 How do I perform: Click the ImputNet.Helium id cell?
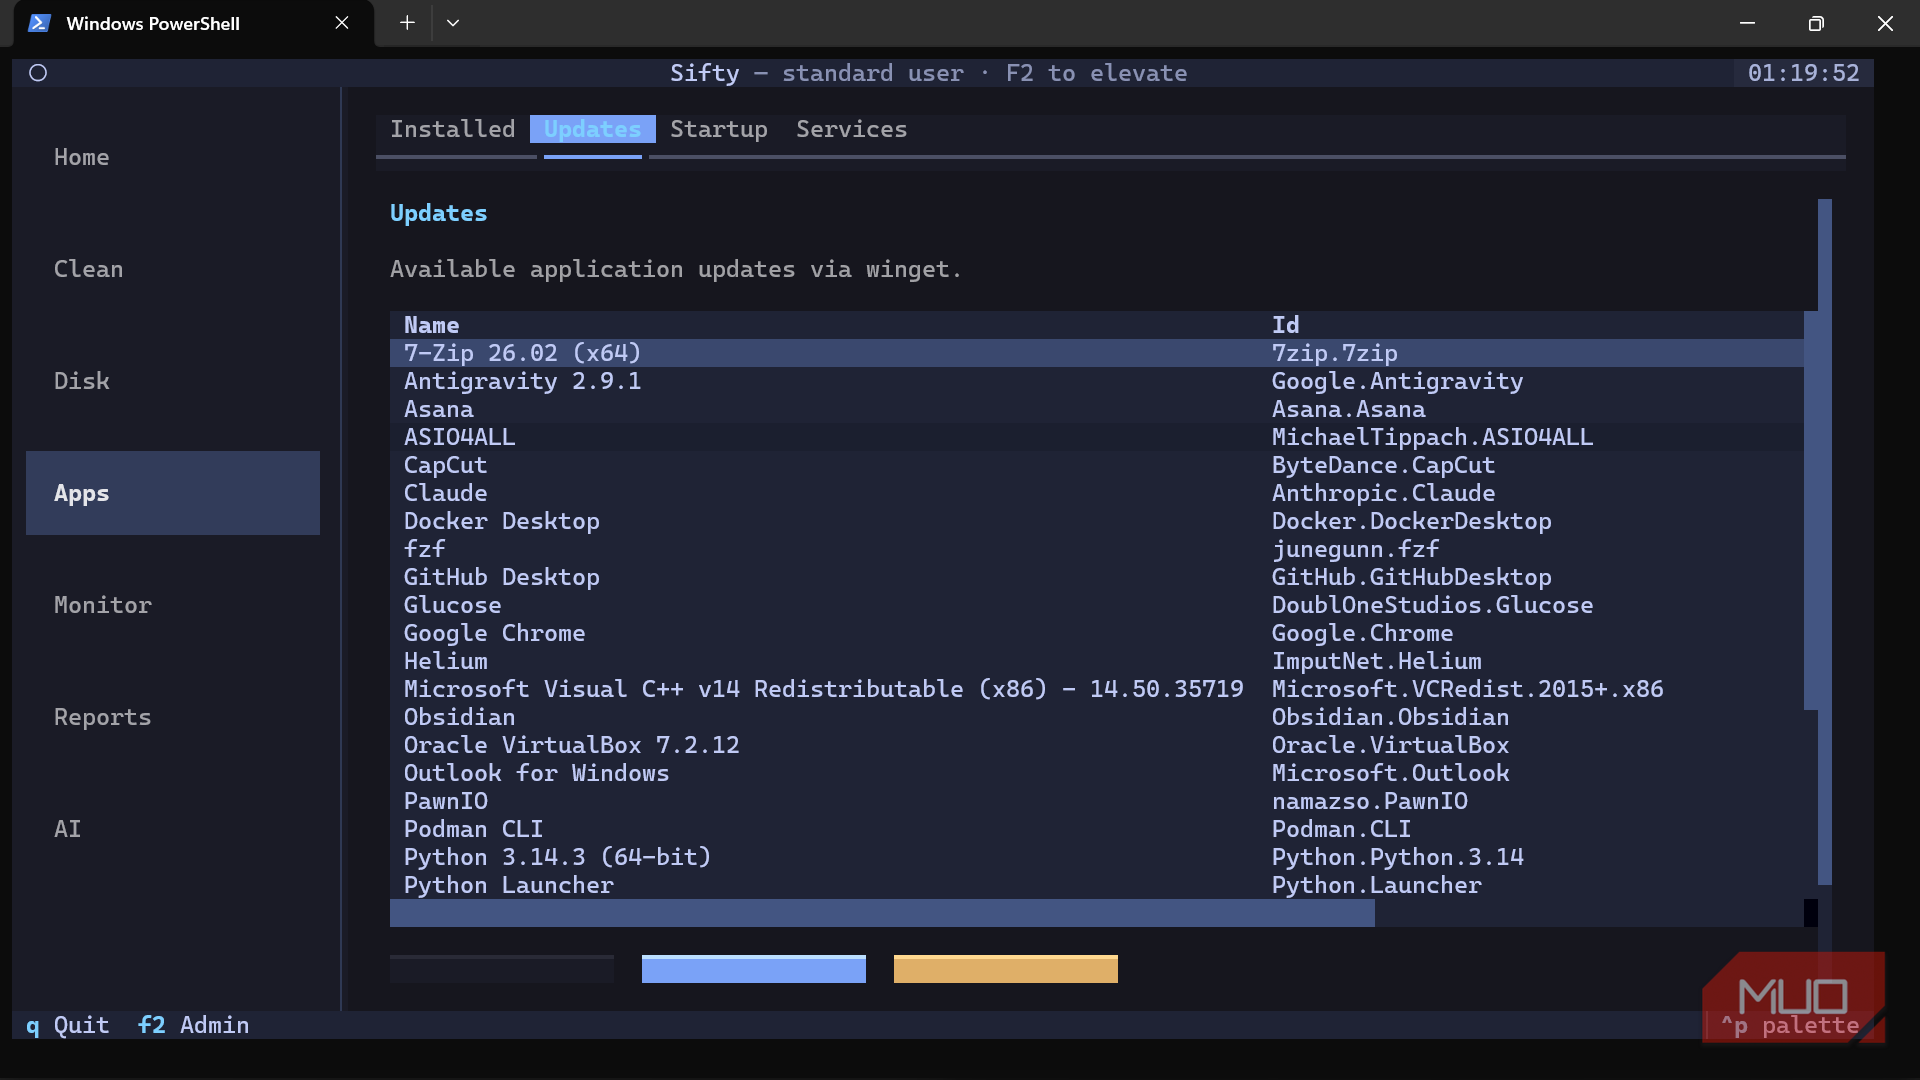click(x=1376, y=661)
